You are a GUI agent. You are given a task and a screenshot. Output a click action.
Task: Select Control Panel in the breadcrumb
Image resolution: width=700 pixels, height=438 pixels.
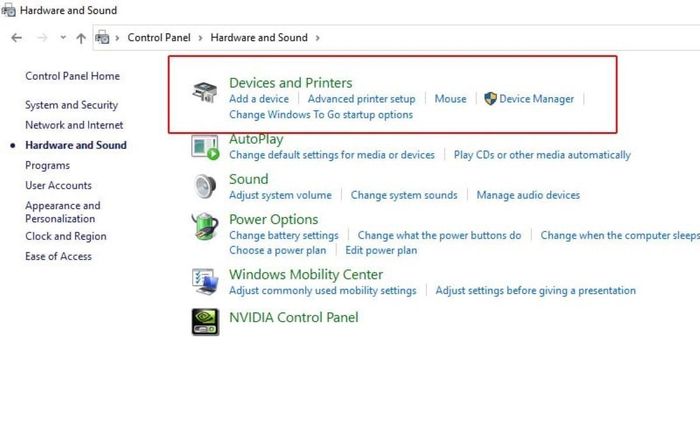click(x=159, y=38)
